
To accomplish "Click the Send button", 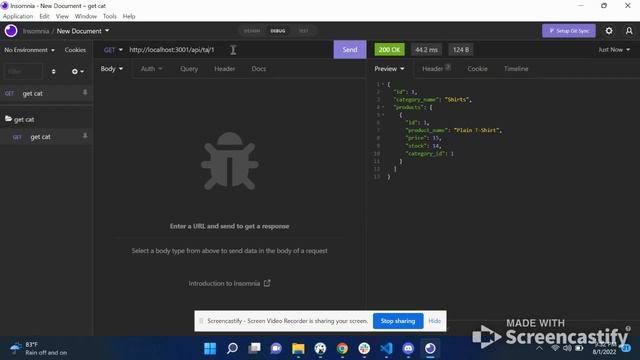I will [x=350, y=49].
